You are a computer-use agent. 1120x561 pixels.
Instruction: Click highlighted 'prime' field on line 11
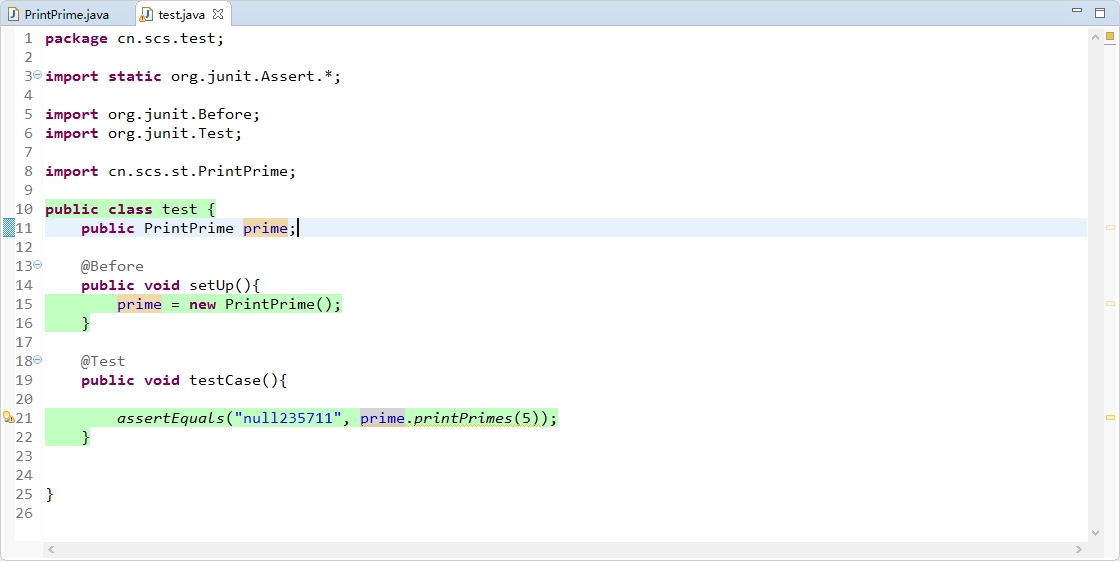coord(265,228)
